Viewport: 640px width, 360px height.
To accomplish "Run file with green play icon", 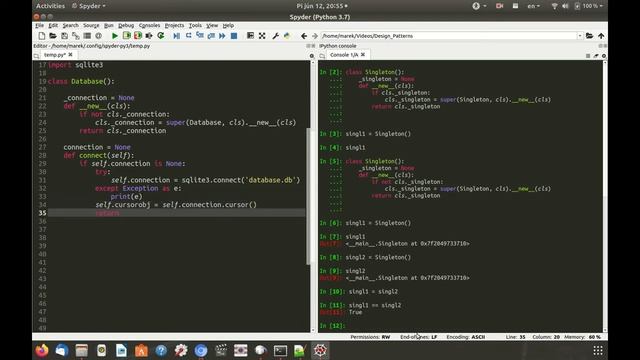I will [x=115, y=36].
